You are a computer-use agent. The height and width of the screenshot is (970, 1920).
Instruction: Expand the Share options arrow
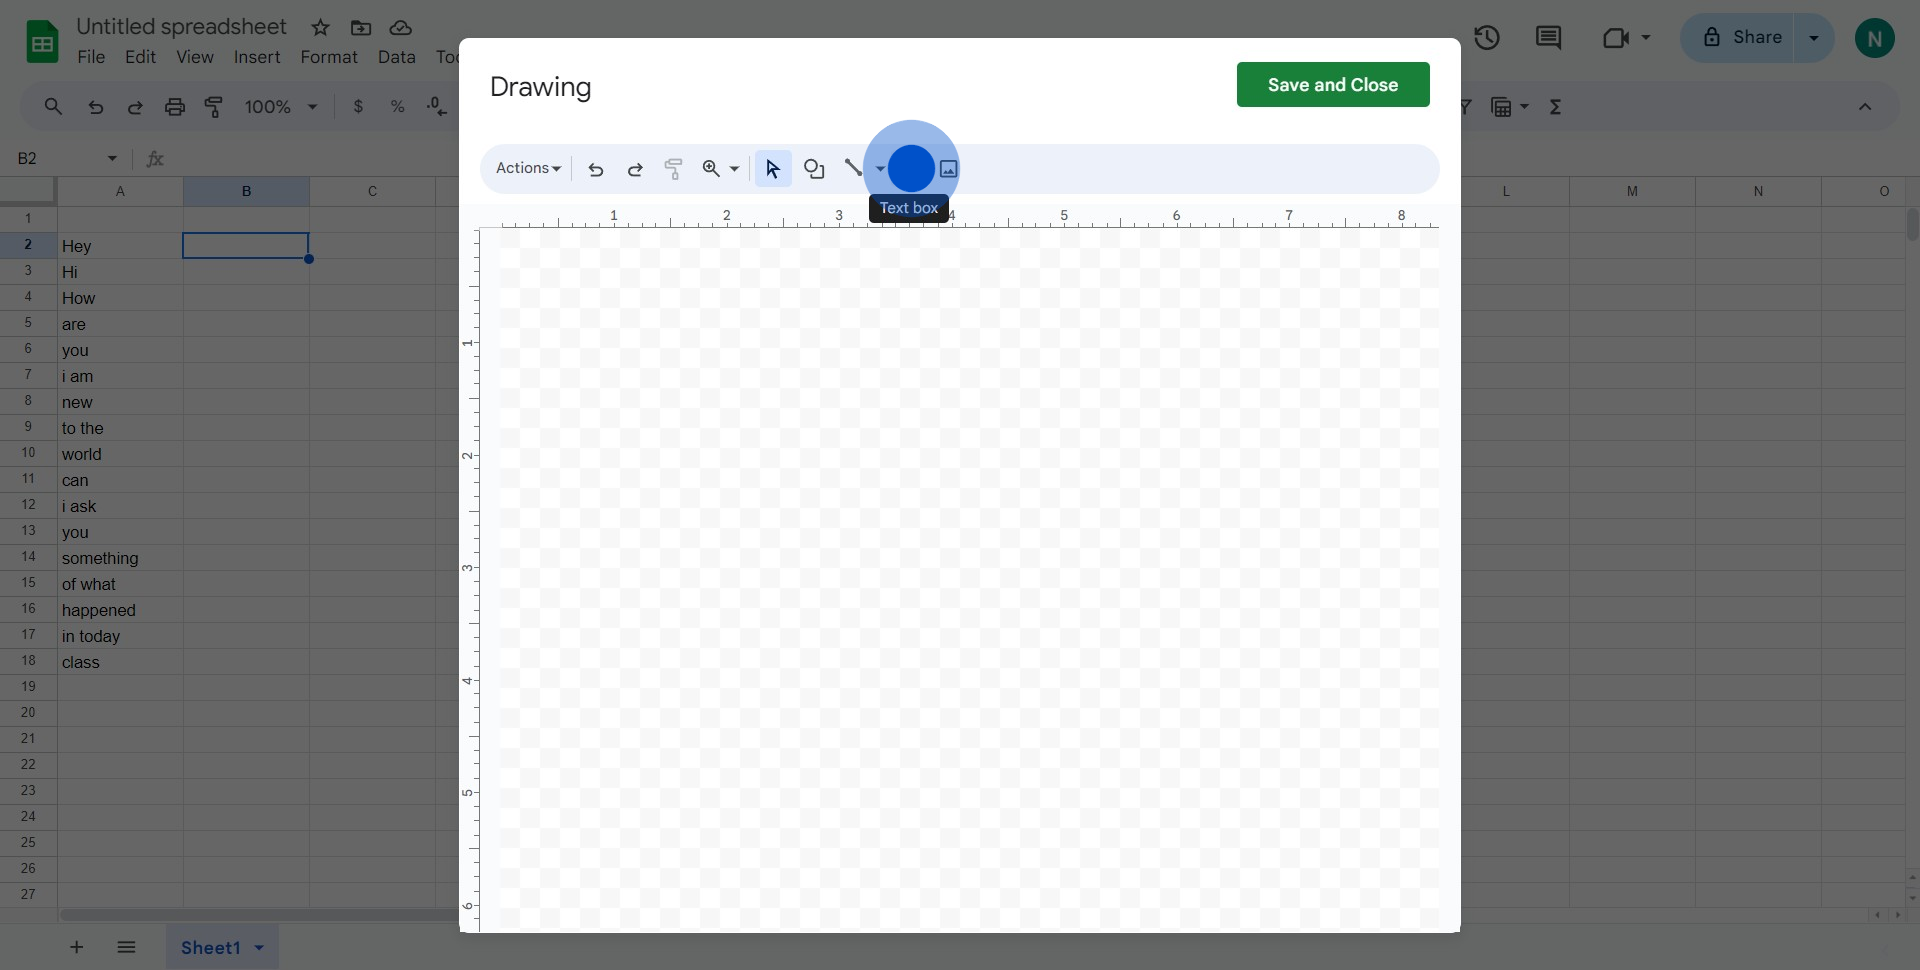click(1814, 38)
